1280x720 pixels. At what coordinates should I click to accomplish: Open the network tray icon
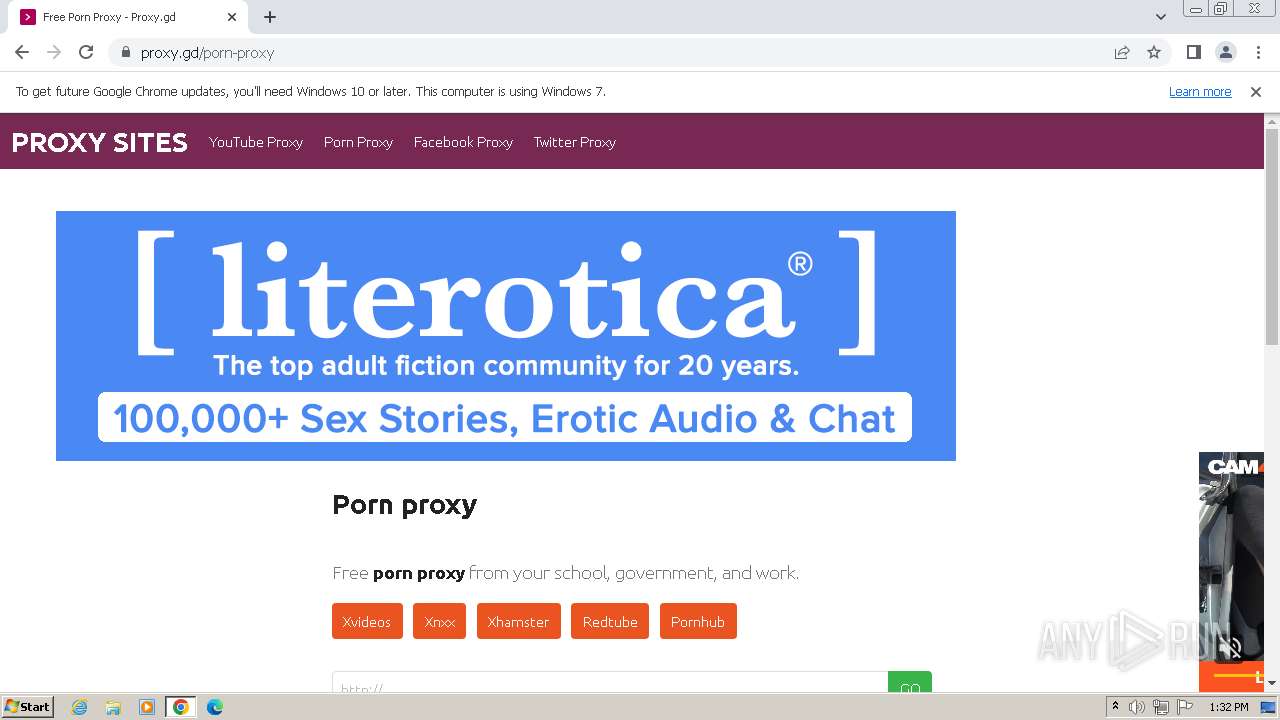pyautogui.click(x=1160, y=707)
